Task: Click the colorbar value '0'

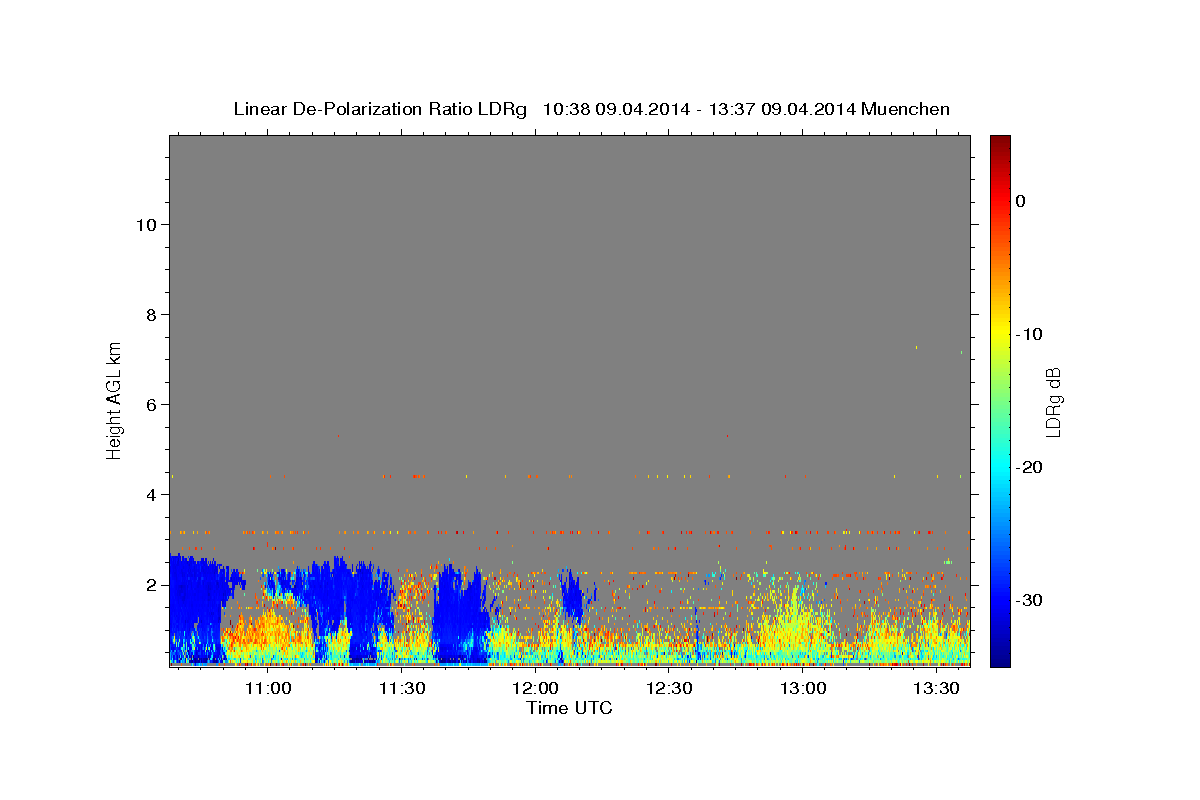Action: [x=1021, y=201]
